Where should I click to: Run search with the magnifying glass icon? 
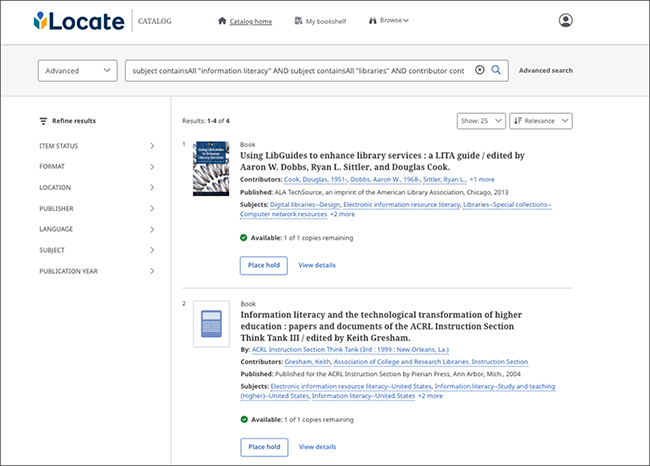(496, 70)
